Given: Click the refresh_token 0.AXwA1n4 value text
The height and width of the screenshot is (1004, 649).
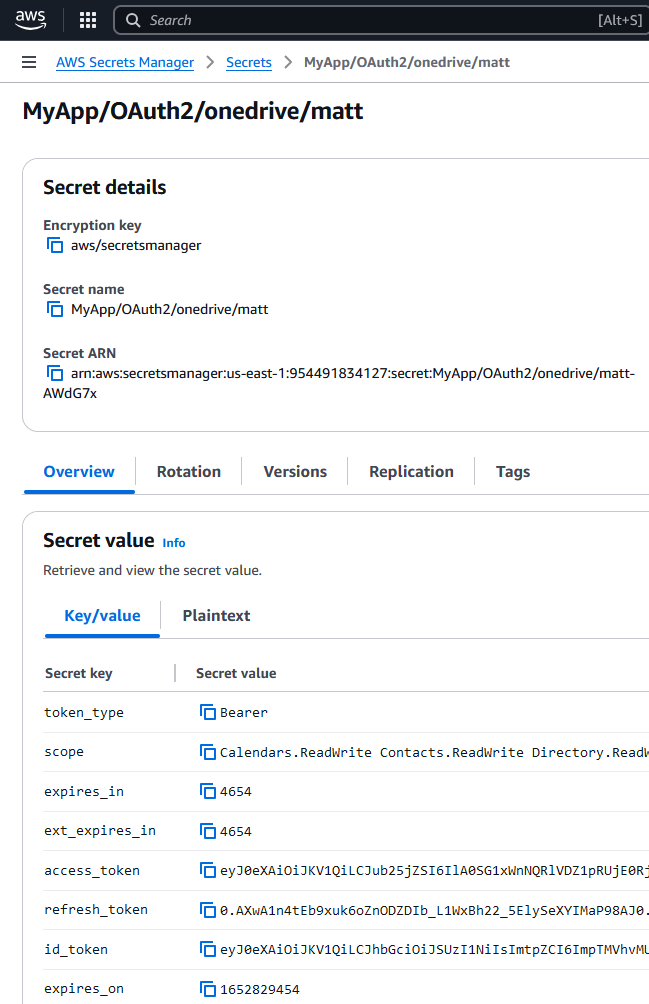Looking at the screenshot, I should (434, 910).
